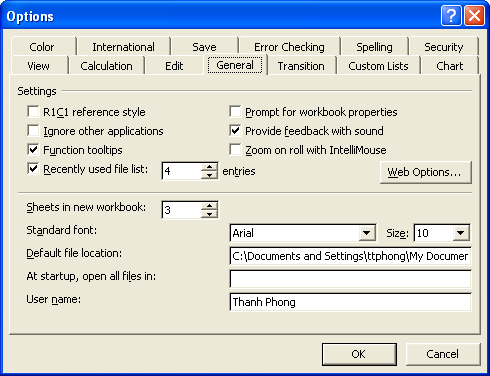Open the Calculation tab
The height and width of the screenshot is (376, 490).
pyautogui.click(x=106, y=66)
